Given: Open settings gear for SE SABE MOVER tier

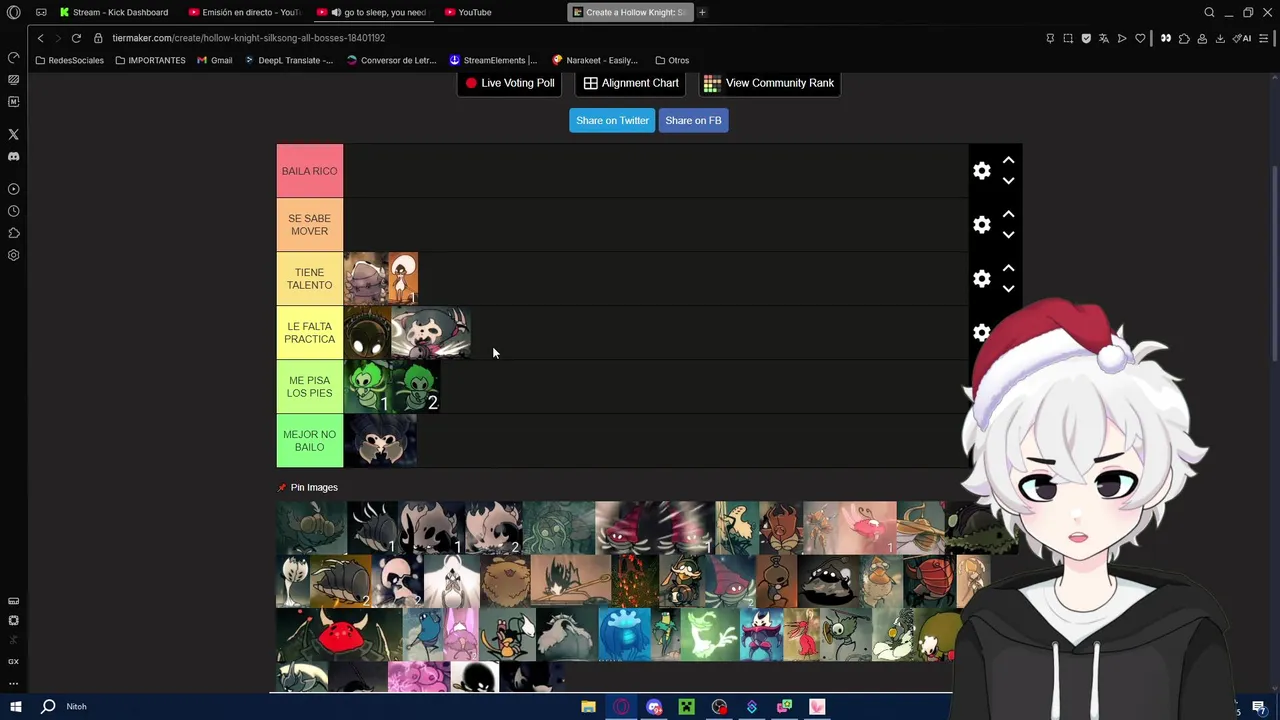Looking at the screenshot, I should 982,225.
